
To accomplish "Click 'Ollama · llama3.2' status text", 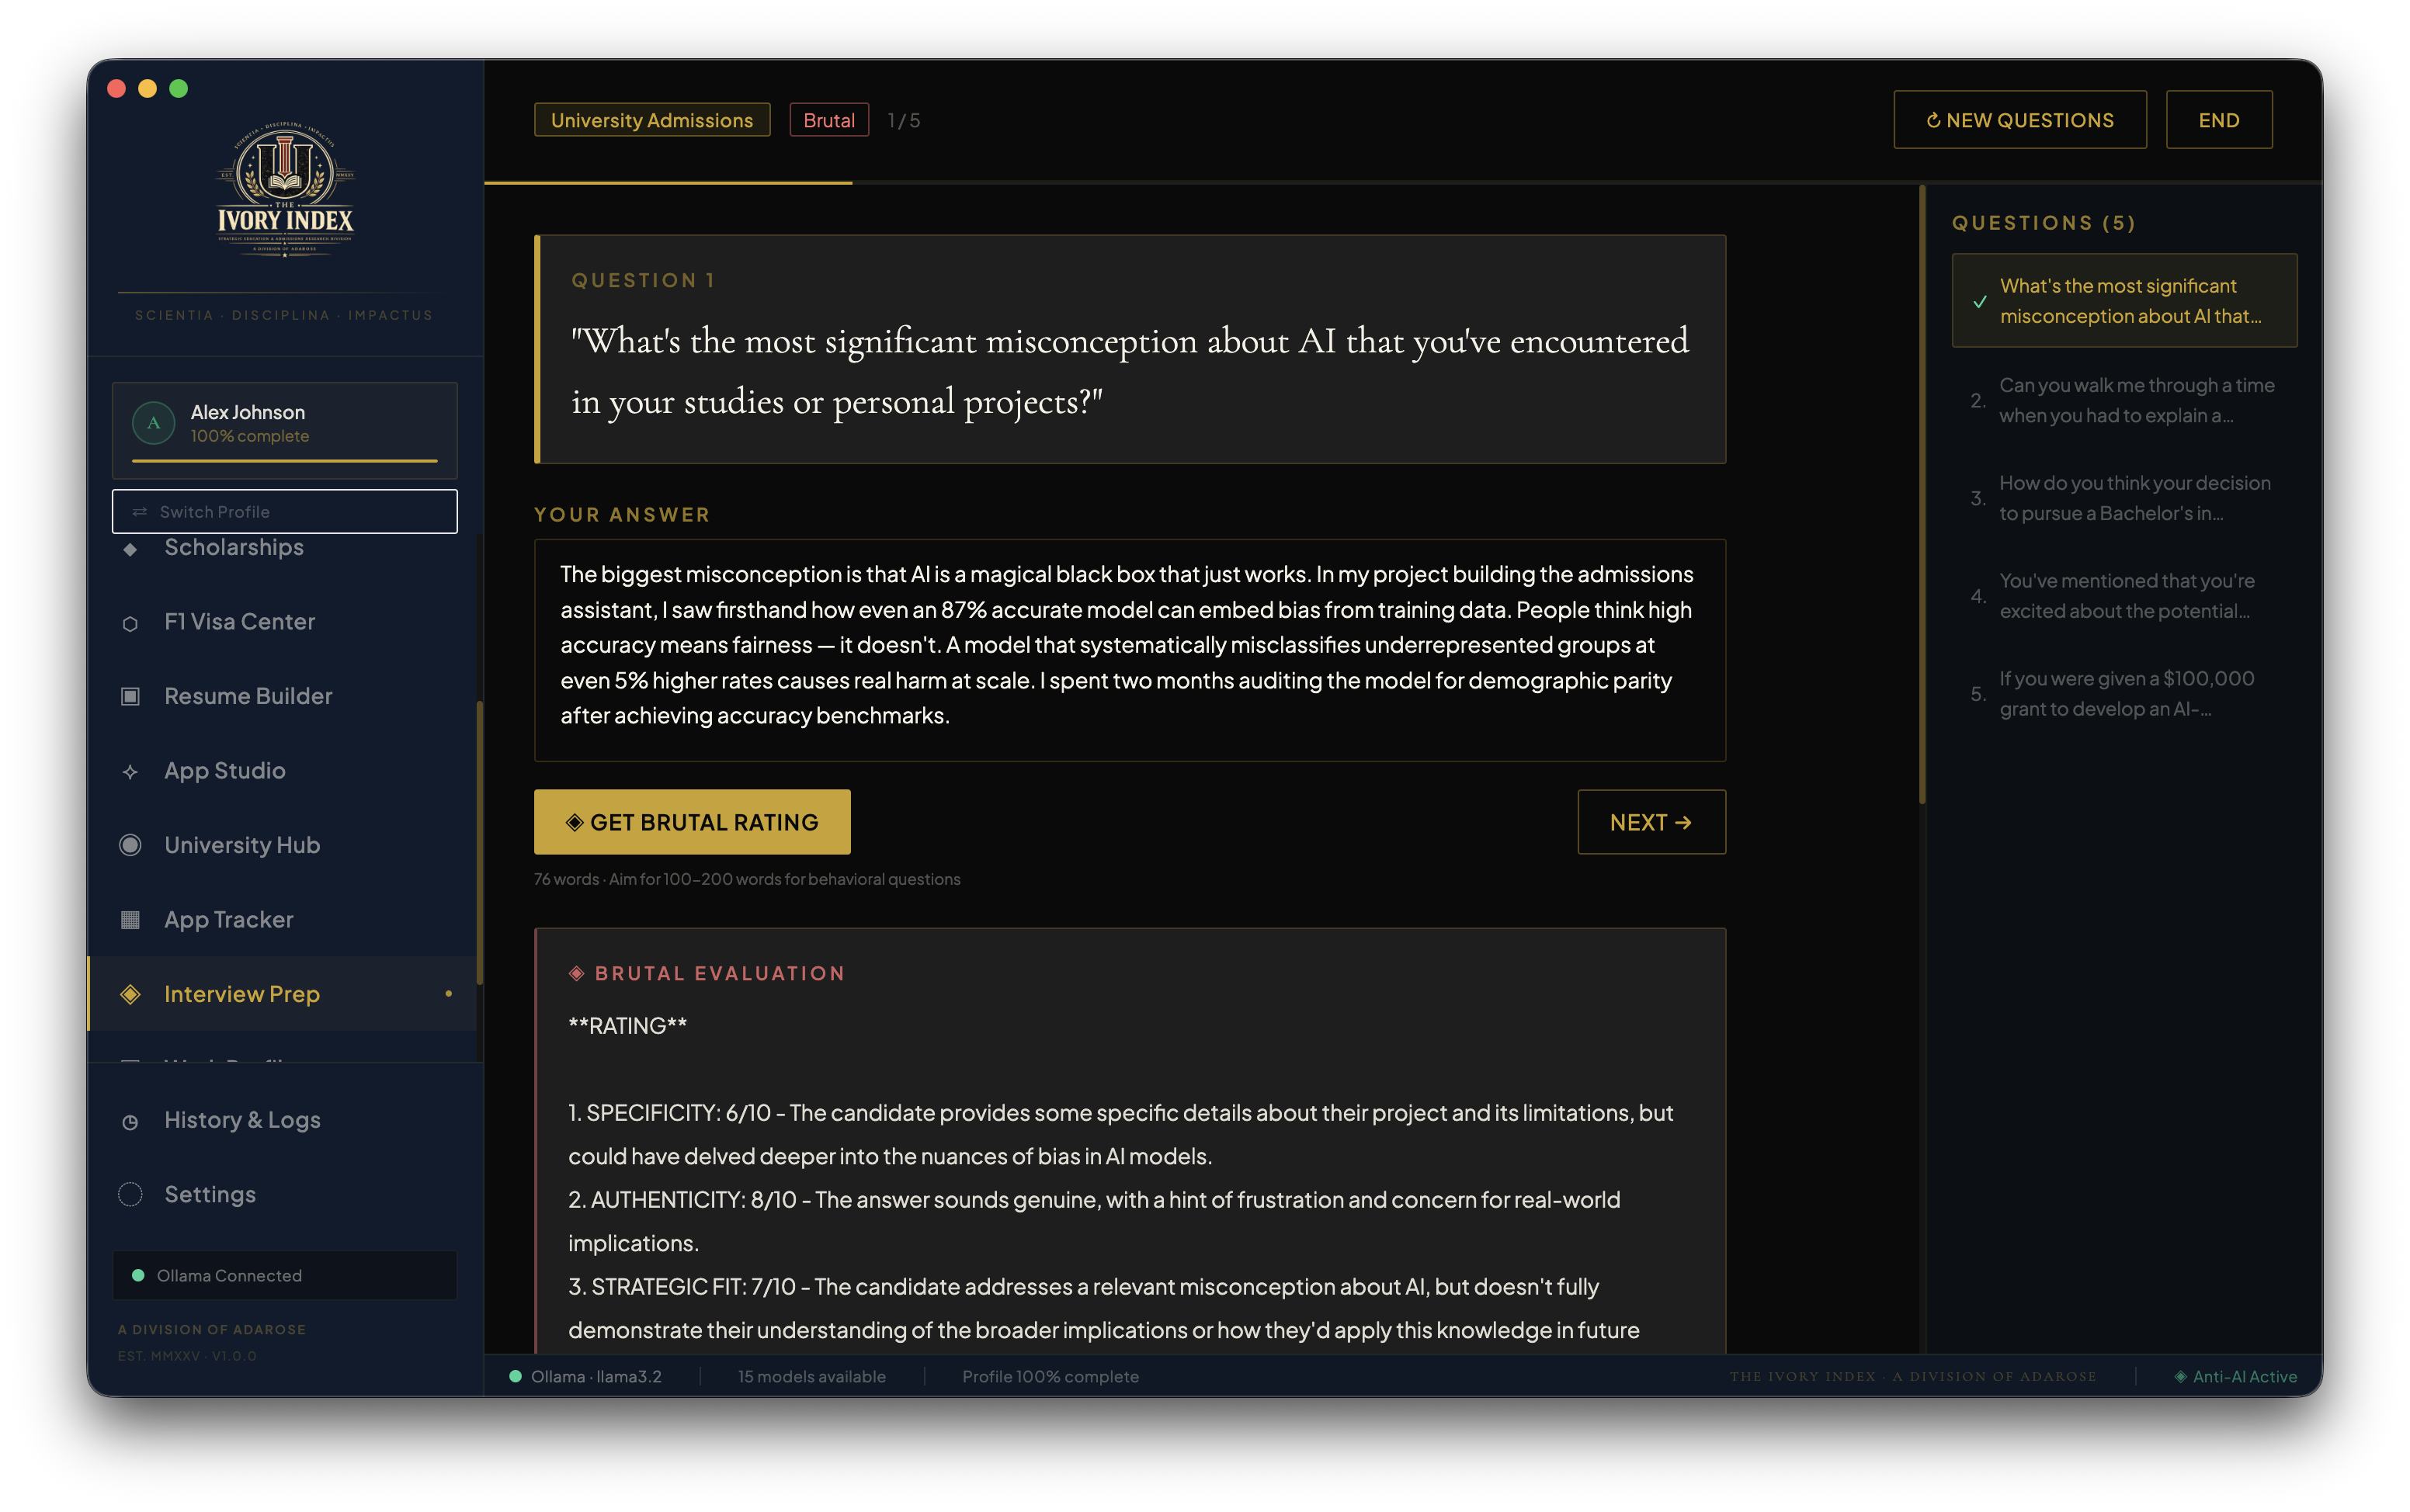I will point(596,1376).
